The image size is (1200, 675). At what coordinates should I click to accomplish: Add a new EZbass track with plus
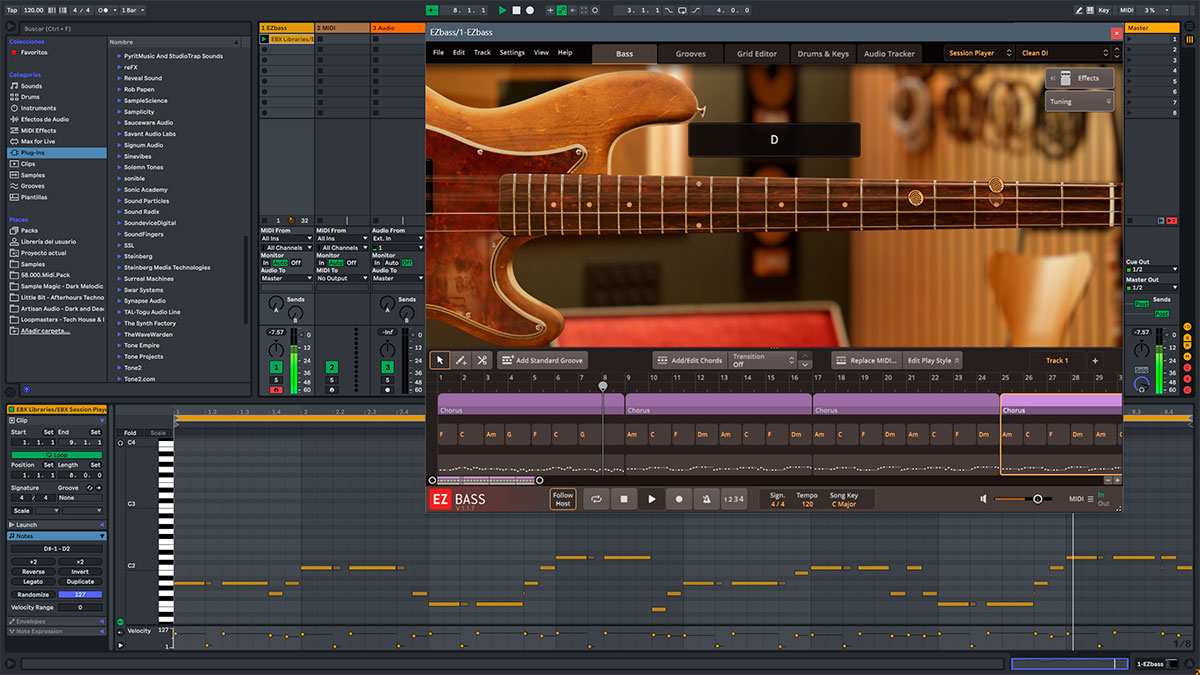click(1095, 361)
